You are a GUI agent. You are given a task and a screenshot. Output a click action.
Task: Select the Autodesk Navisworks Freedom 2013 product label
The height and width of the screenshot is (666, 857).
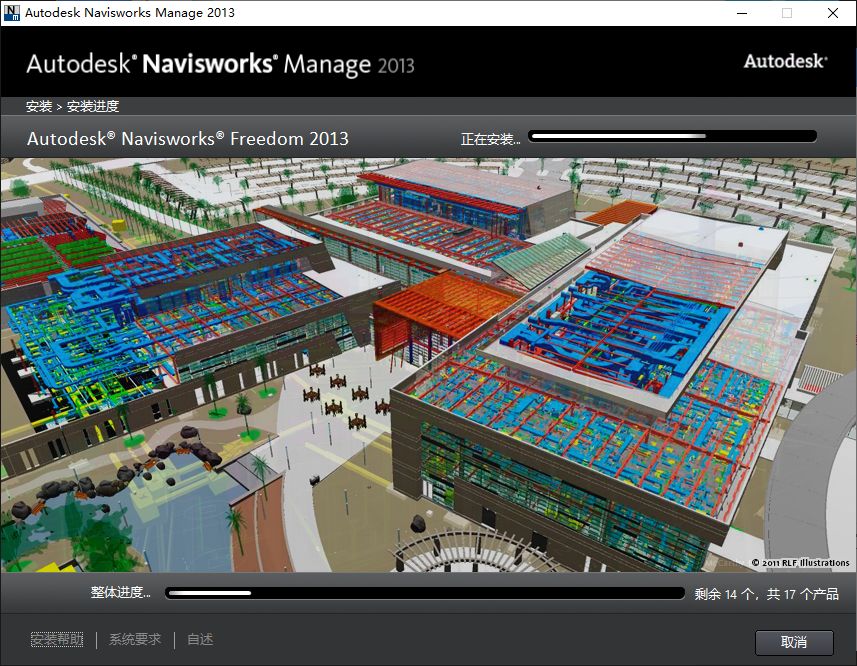189,139
